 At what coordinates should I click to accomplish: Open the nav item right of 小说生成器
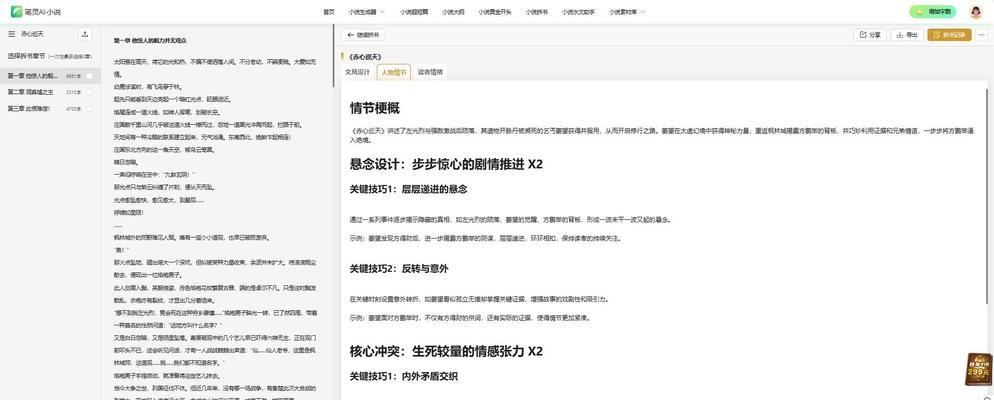[x=414, y=12]
